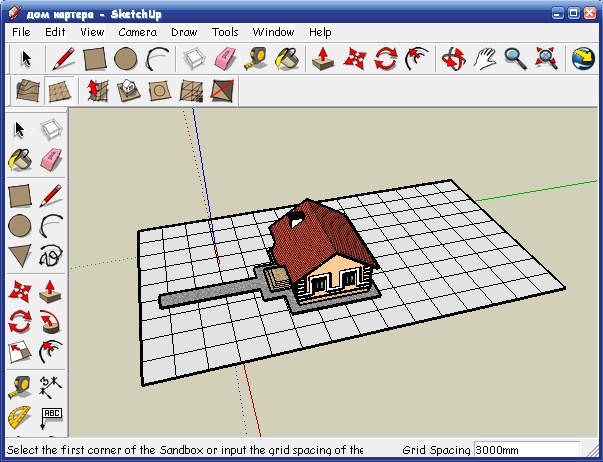Select the Arc tool in top toolbar
Viewport: 603px width, 462px height.
pyautogui.click(x=157, y=58)
